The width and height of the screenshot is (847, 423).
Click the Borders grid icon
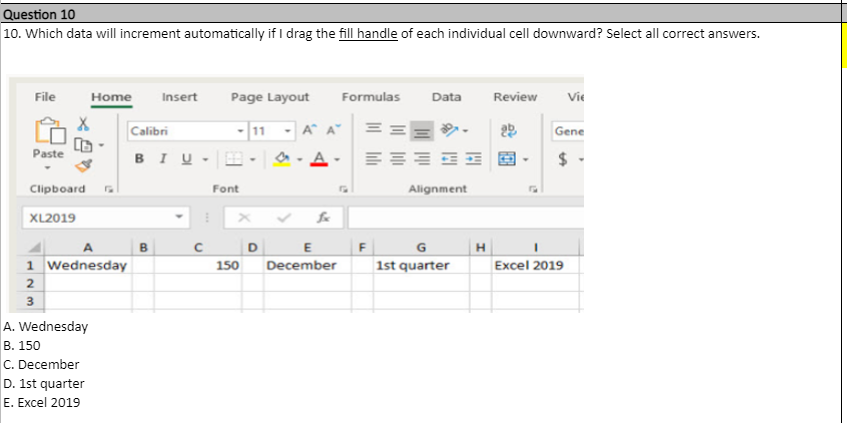[x=233, y=159]
